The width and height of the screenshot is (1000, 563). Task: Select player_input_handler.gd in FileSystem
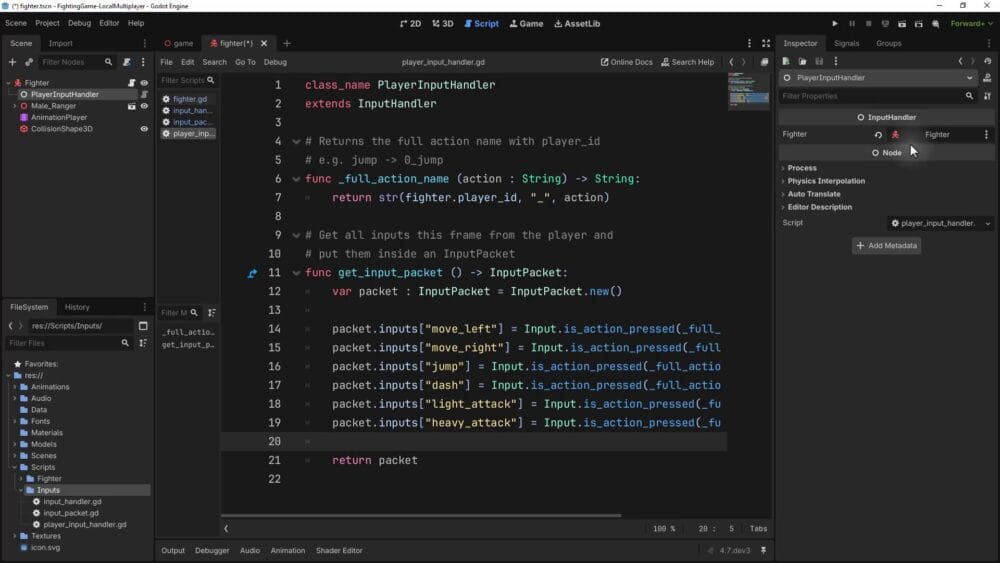click(85, 525)
